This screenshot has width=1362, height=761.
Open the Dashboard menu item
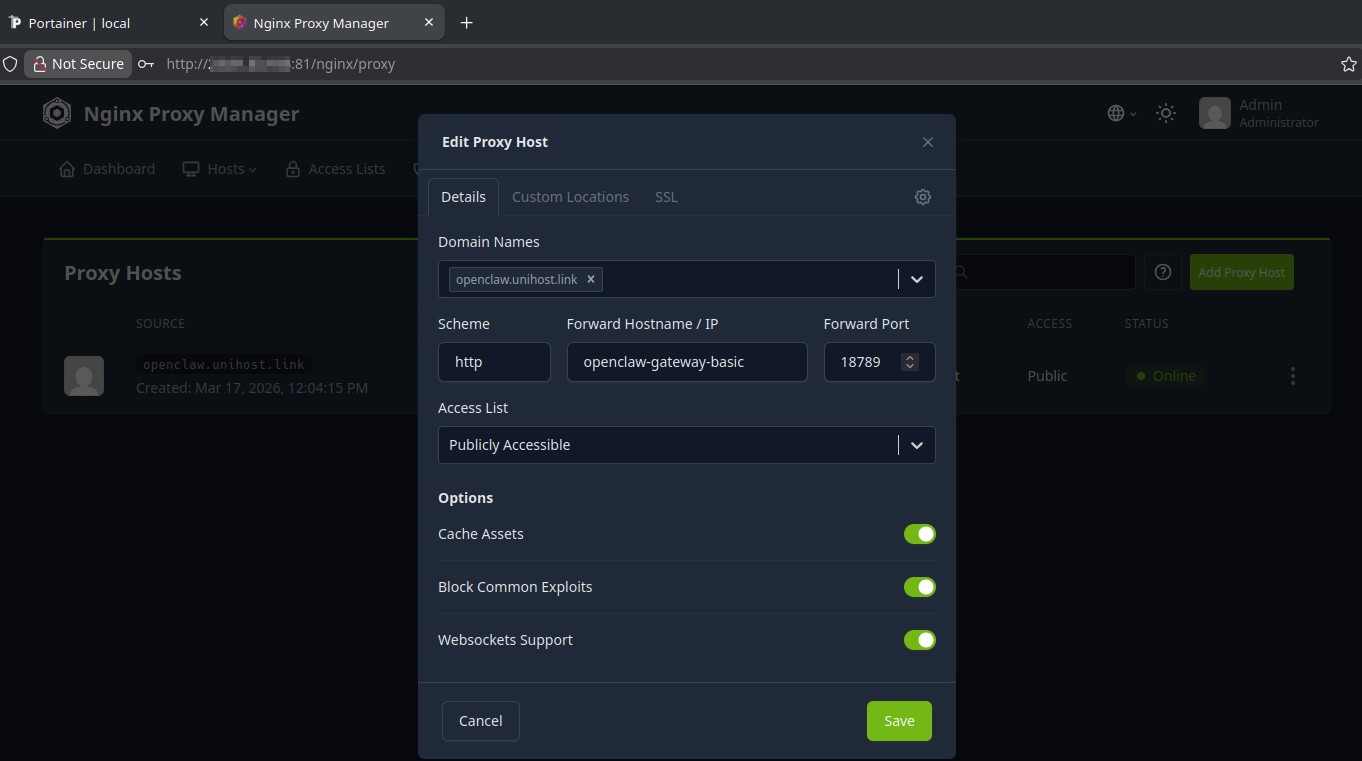[x=107, y=169]
